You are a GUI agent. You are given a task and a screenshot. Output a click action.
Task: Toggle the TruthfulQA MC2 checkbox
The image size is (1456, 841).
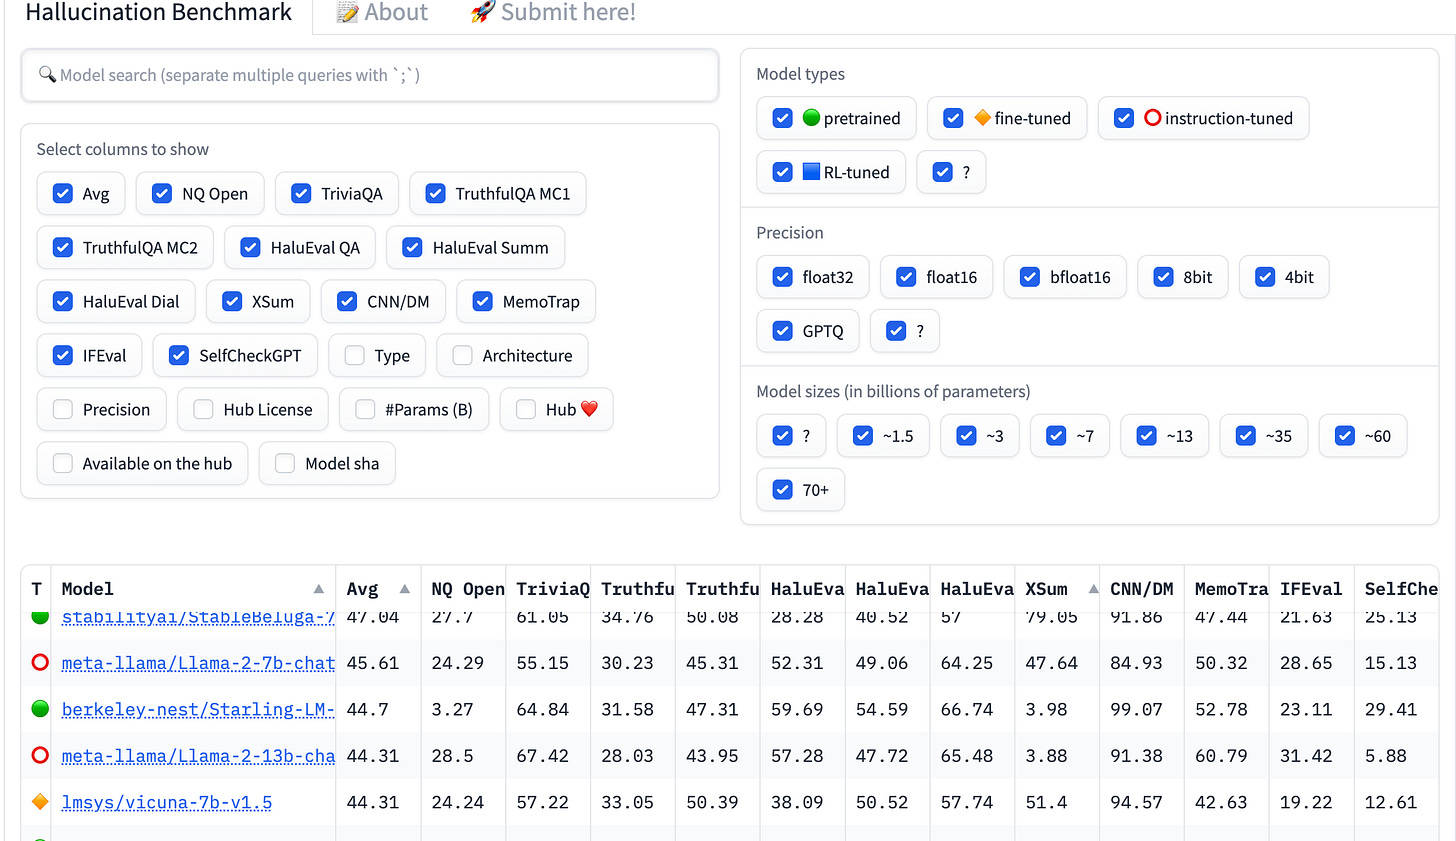[x=63, y=248]
